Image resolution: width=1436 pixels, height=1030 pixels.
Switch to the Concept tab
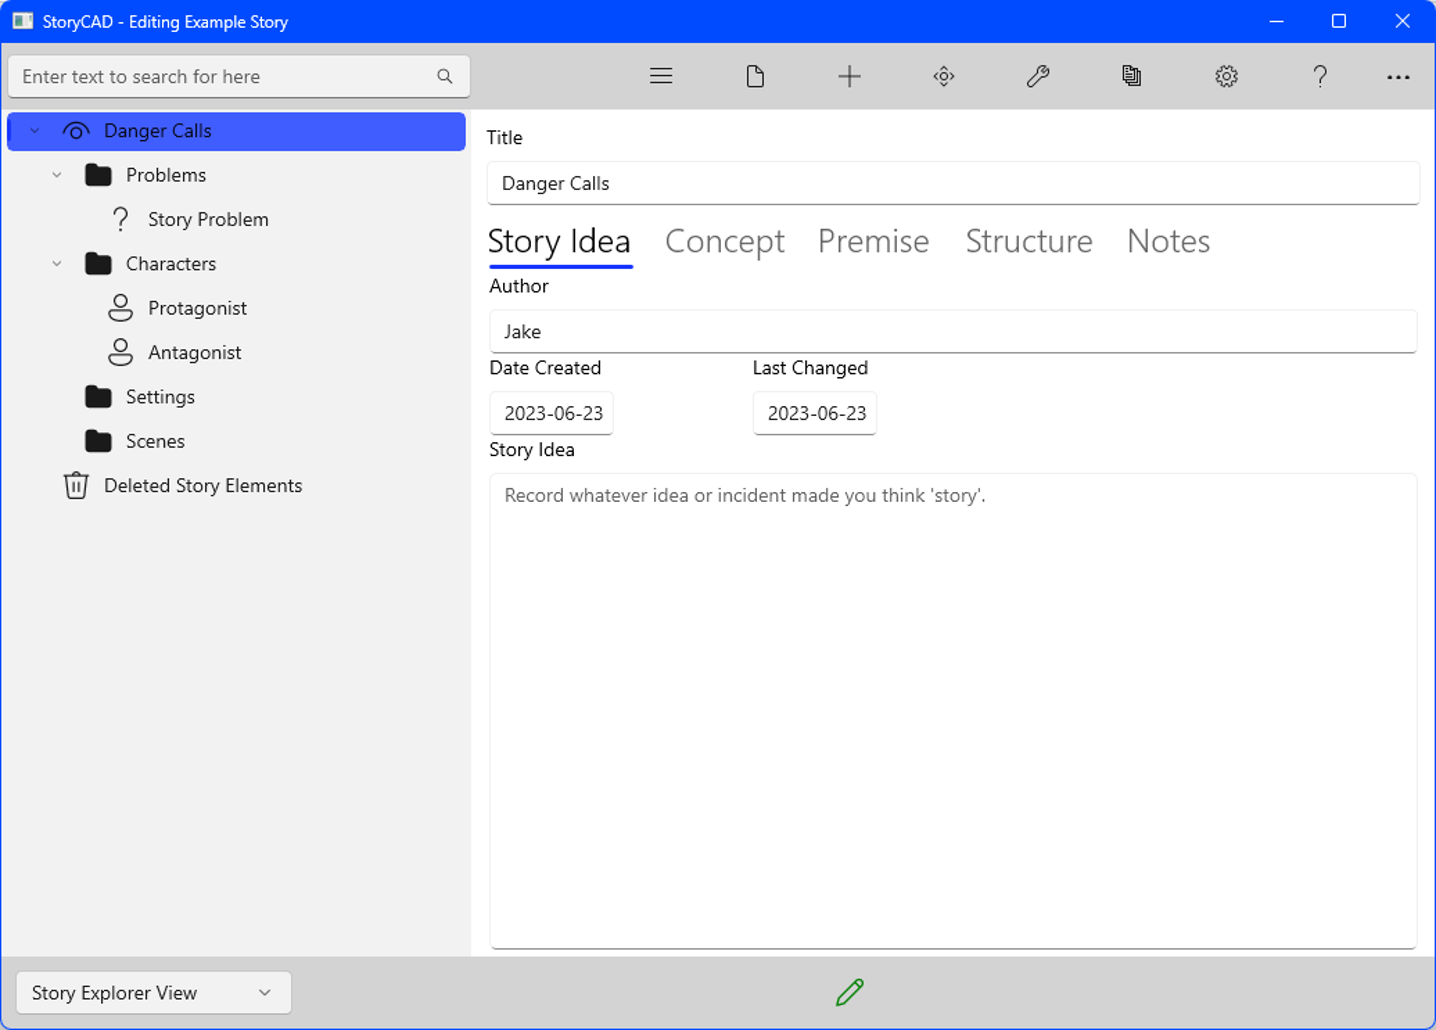[724, 241]
